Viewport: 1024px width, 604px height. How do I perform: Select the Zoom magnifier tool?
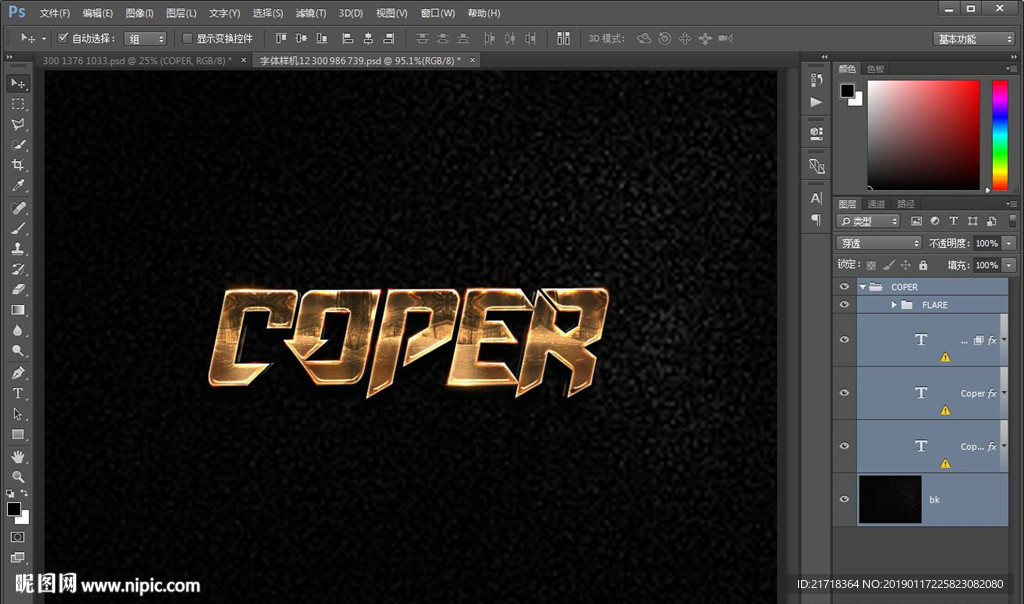[x=18, y=476]
